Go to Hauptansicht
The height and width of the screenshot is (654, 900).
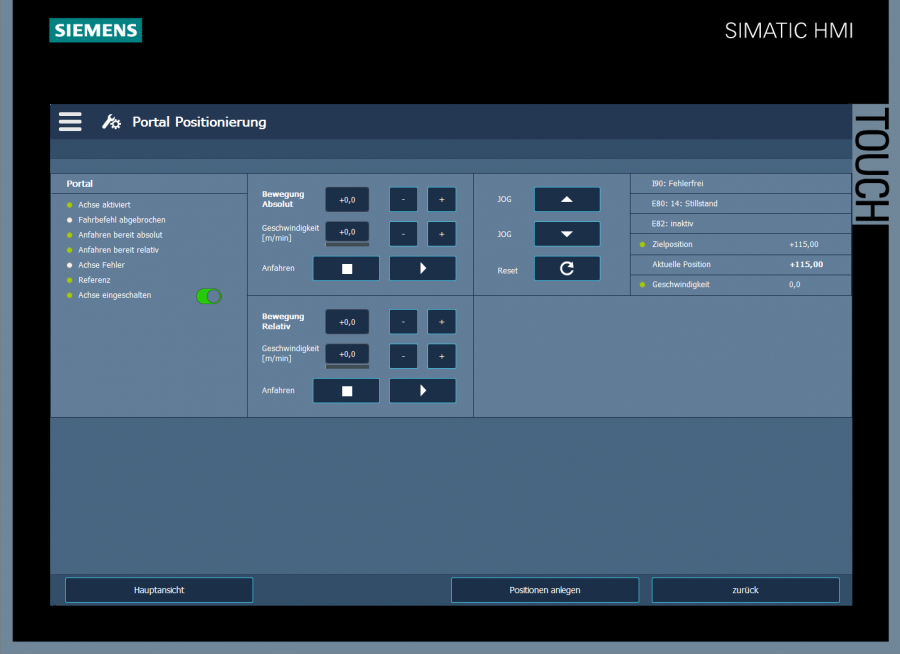[159, 590]
